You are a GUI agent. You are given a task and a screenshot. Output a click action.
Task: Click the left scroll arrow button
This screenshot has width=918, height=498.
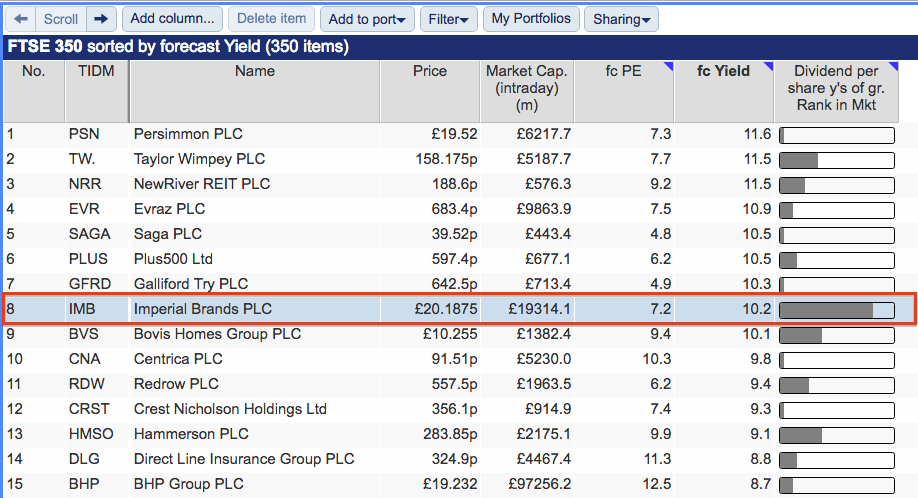(x=21, y=19)
